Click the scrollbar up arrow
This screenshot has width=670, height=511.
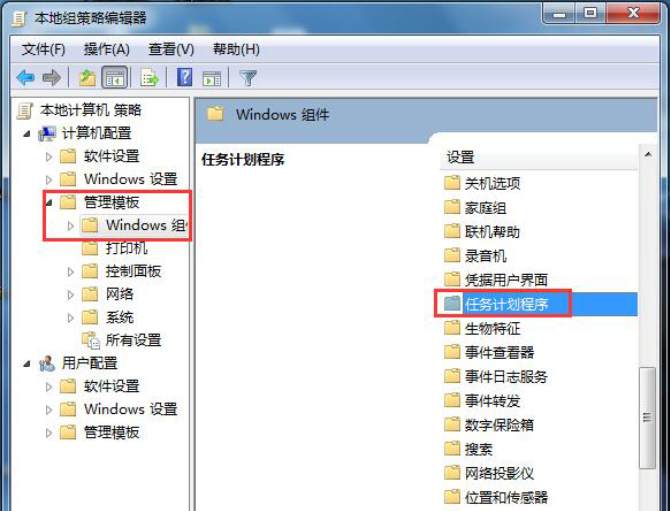(648, 155)
